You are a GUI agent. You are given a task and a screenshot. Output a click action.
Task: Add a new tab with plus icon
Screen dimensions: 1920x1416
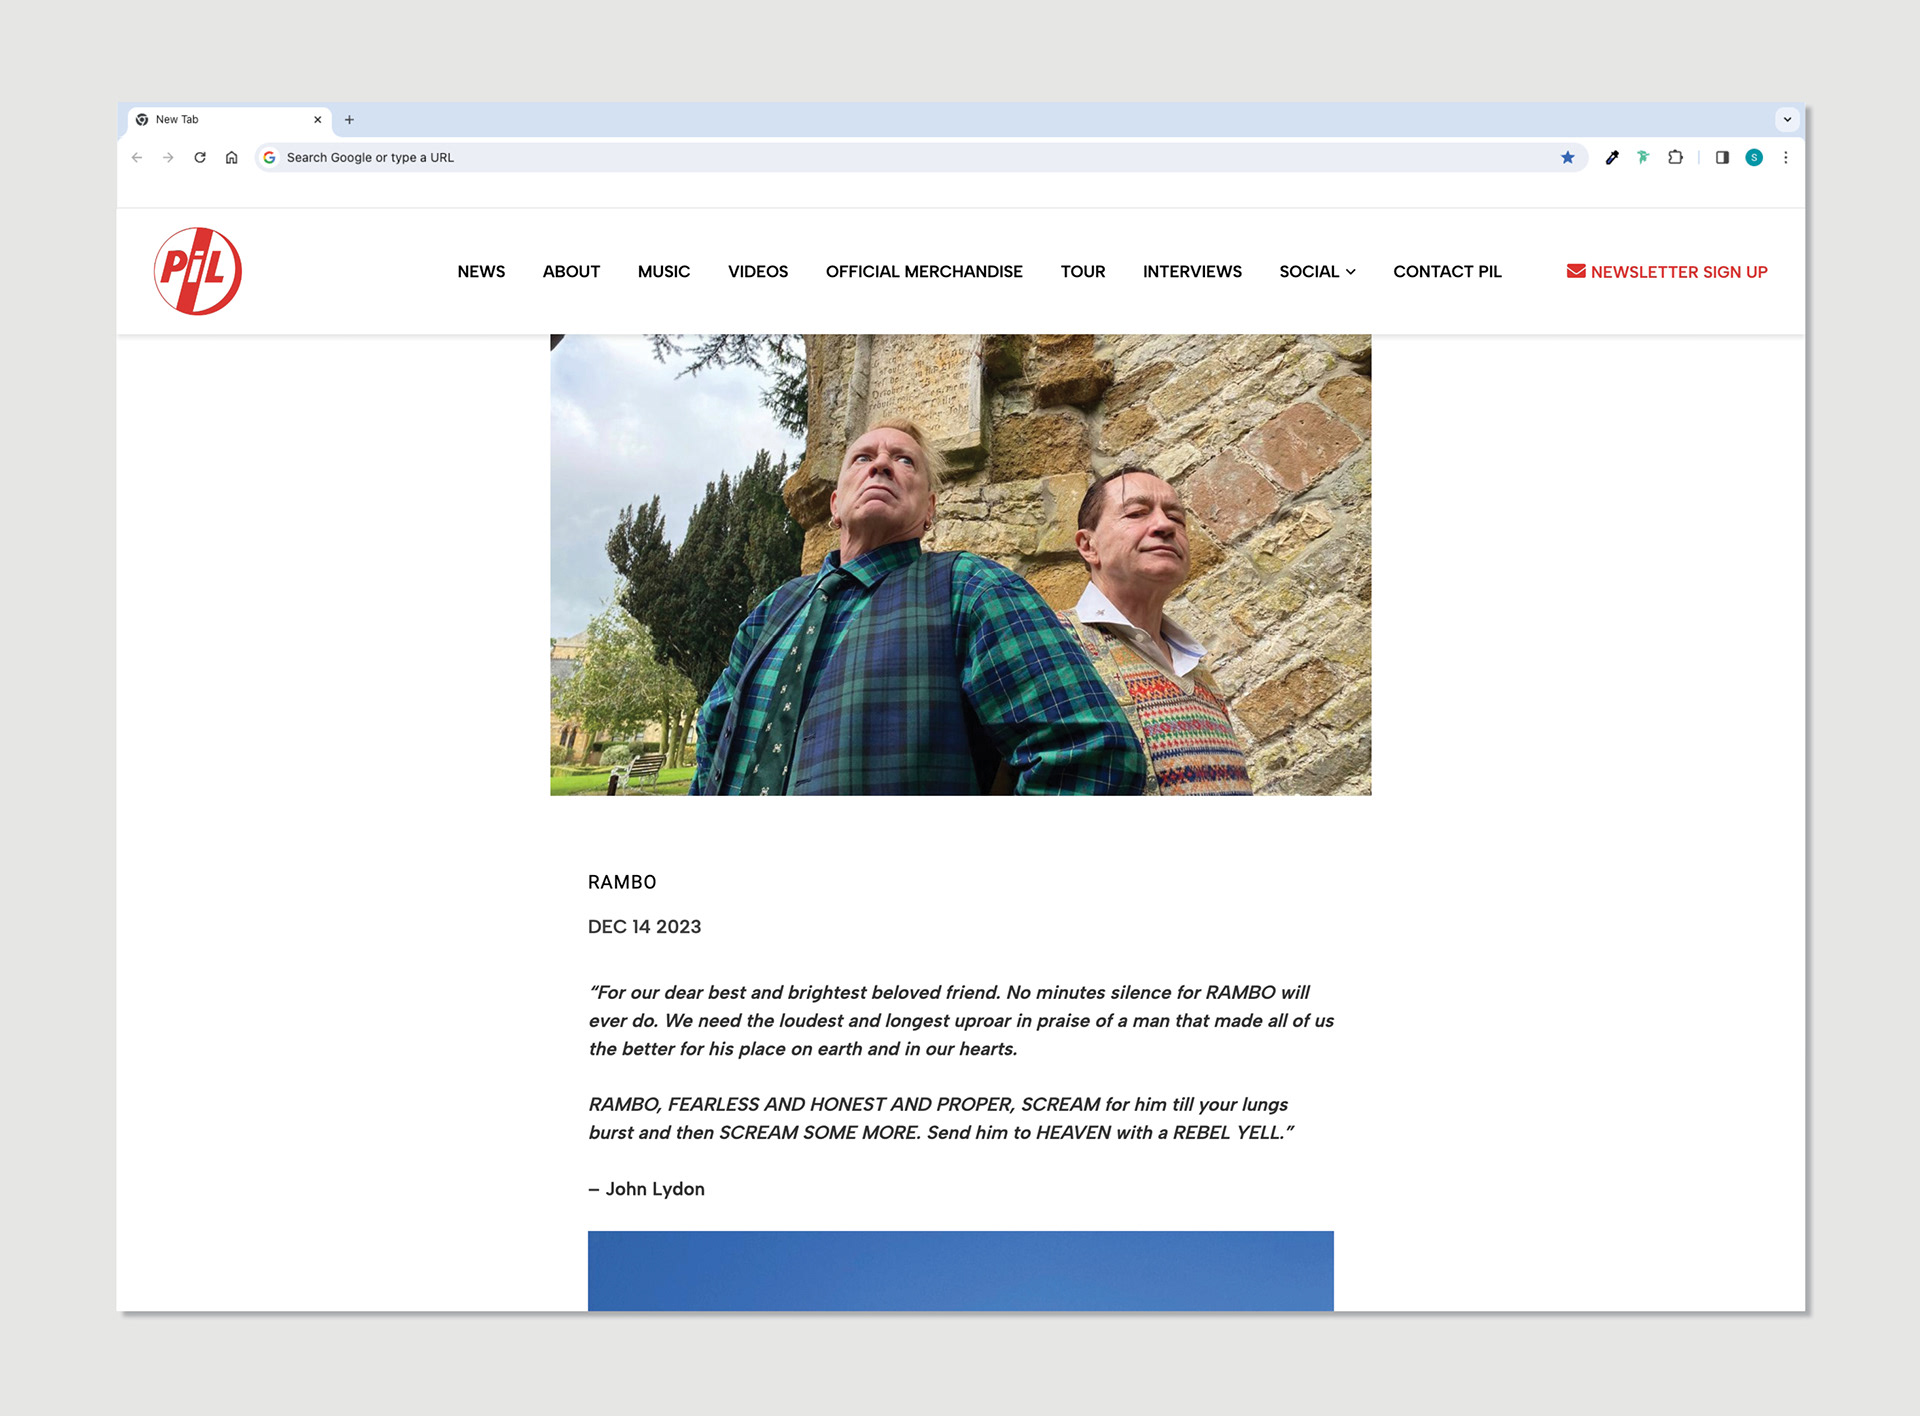pos(349,120)
